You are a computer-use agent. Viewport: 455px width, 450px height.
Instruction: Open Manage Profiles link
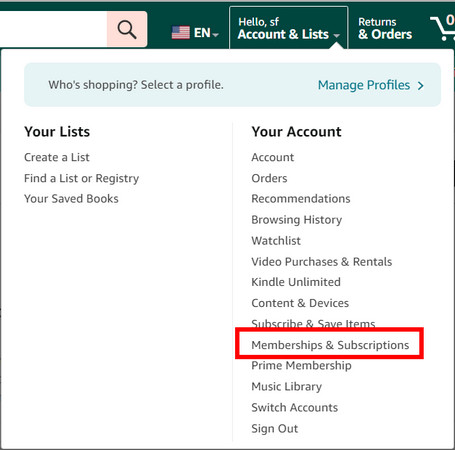coord(364,85)
